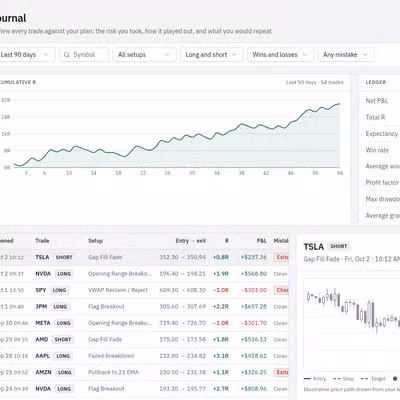Click the +3.1R value for AAPL

(221, 356)
